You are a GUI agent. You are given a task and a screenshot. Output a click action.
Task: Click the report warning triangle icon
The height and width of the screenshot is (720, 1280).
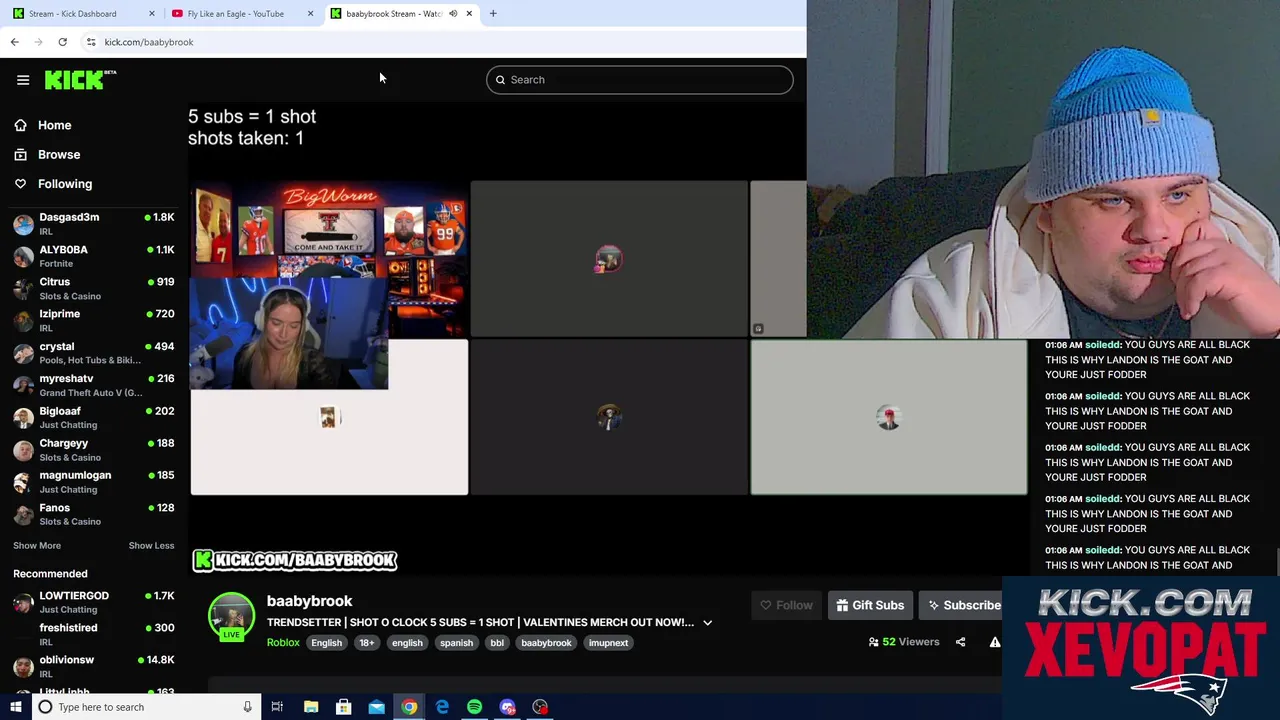[995, 642]
